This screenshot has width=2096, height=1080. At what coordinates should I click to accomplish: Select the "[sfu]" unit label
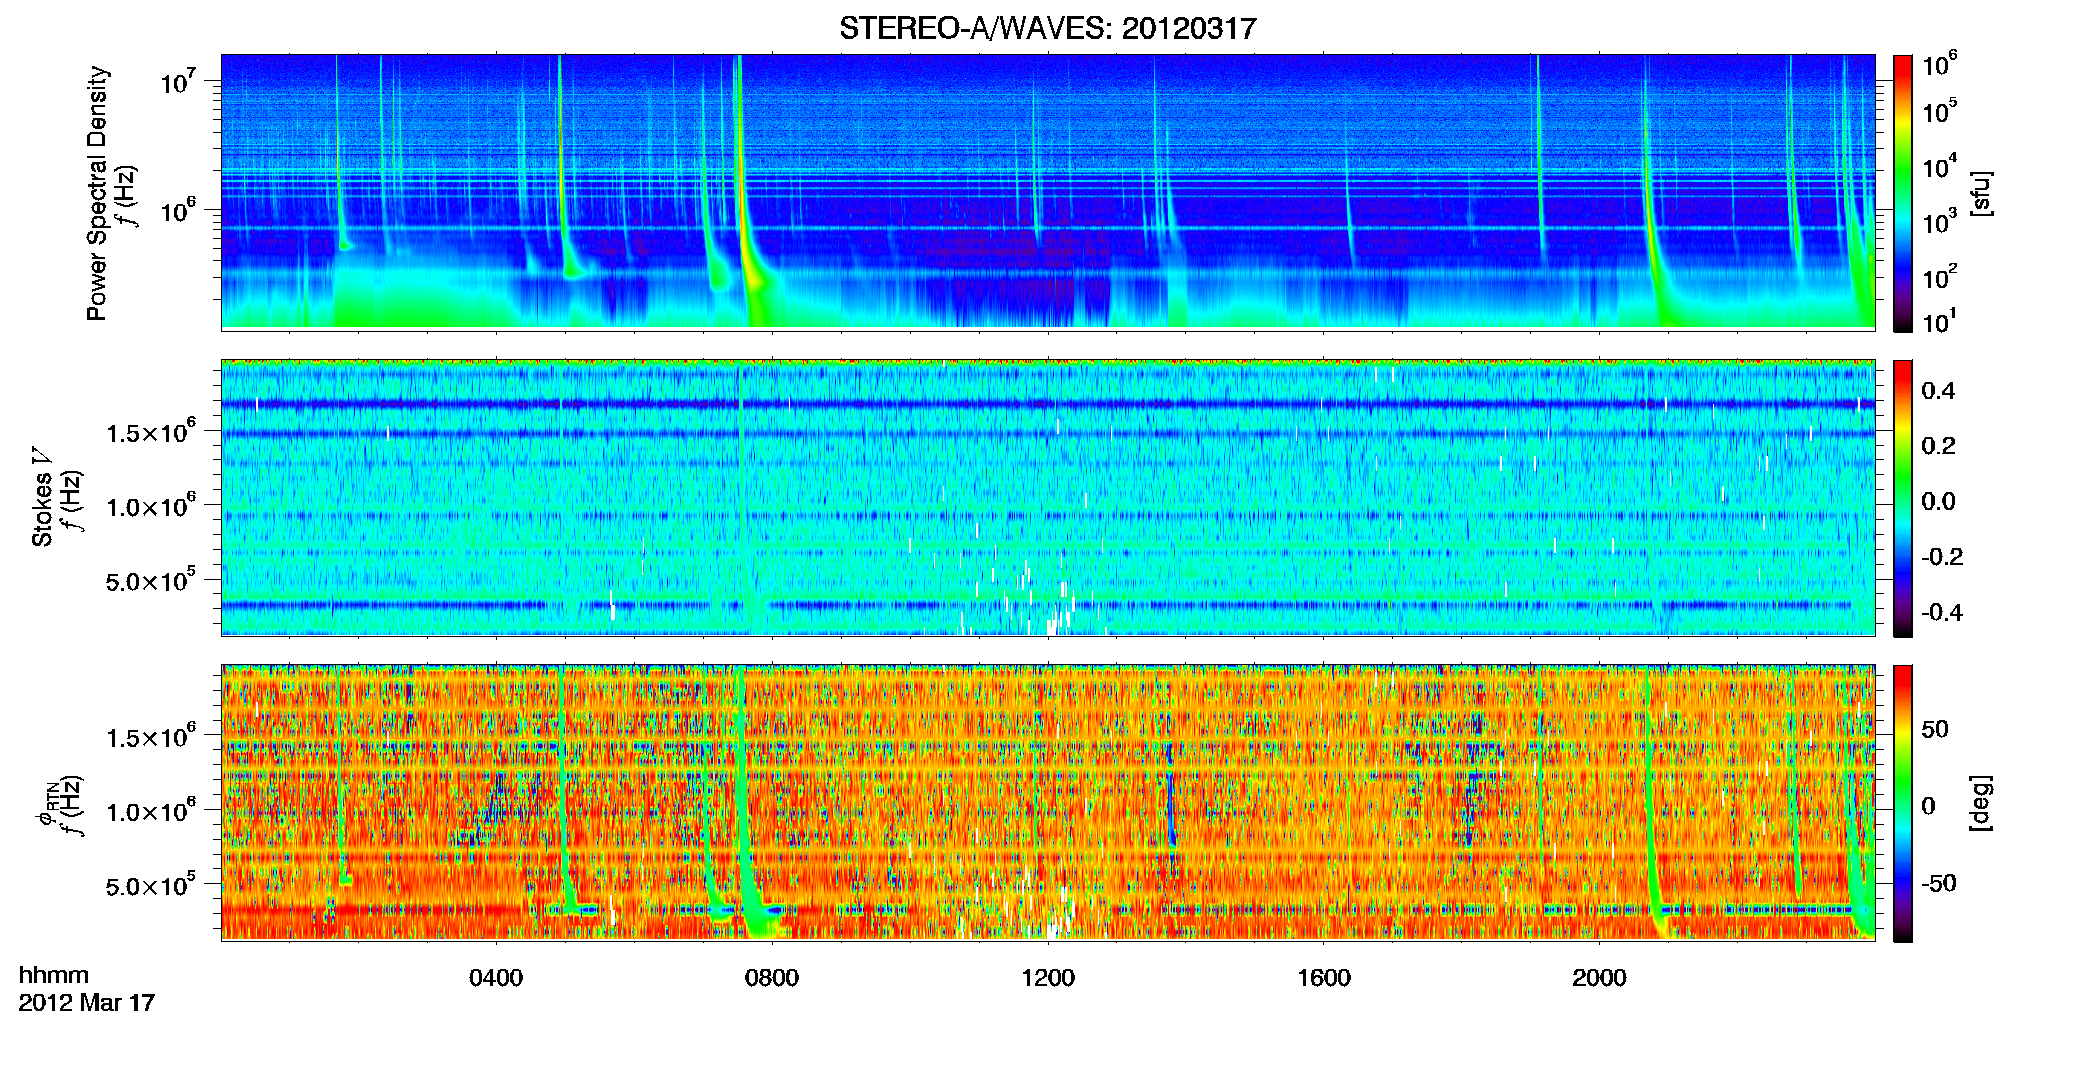click(1981, 194)
